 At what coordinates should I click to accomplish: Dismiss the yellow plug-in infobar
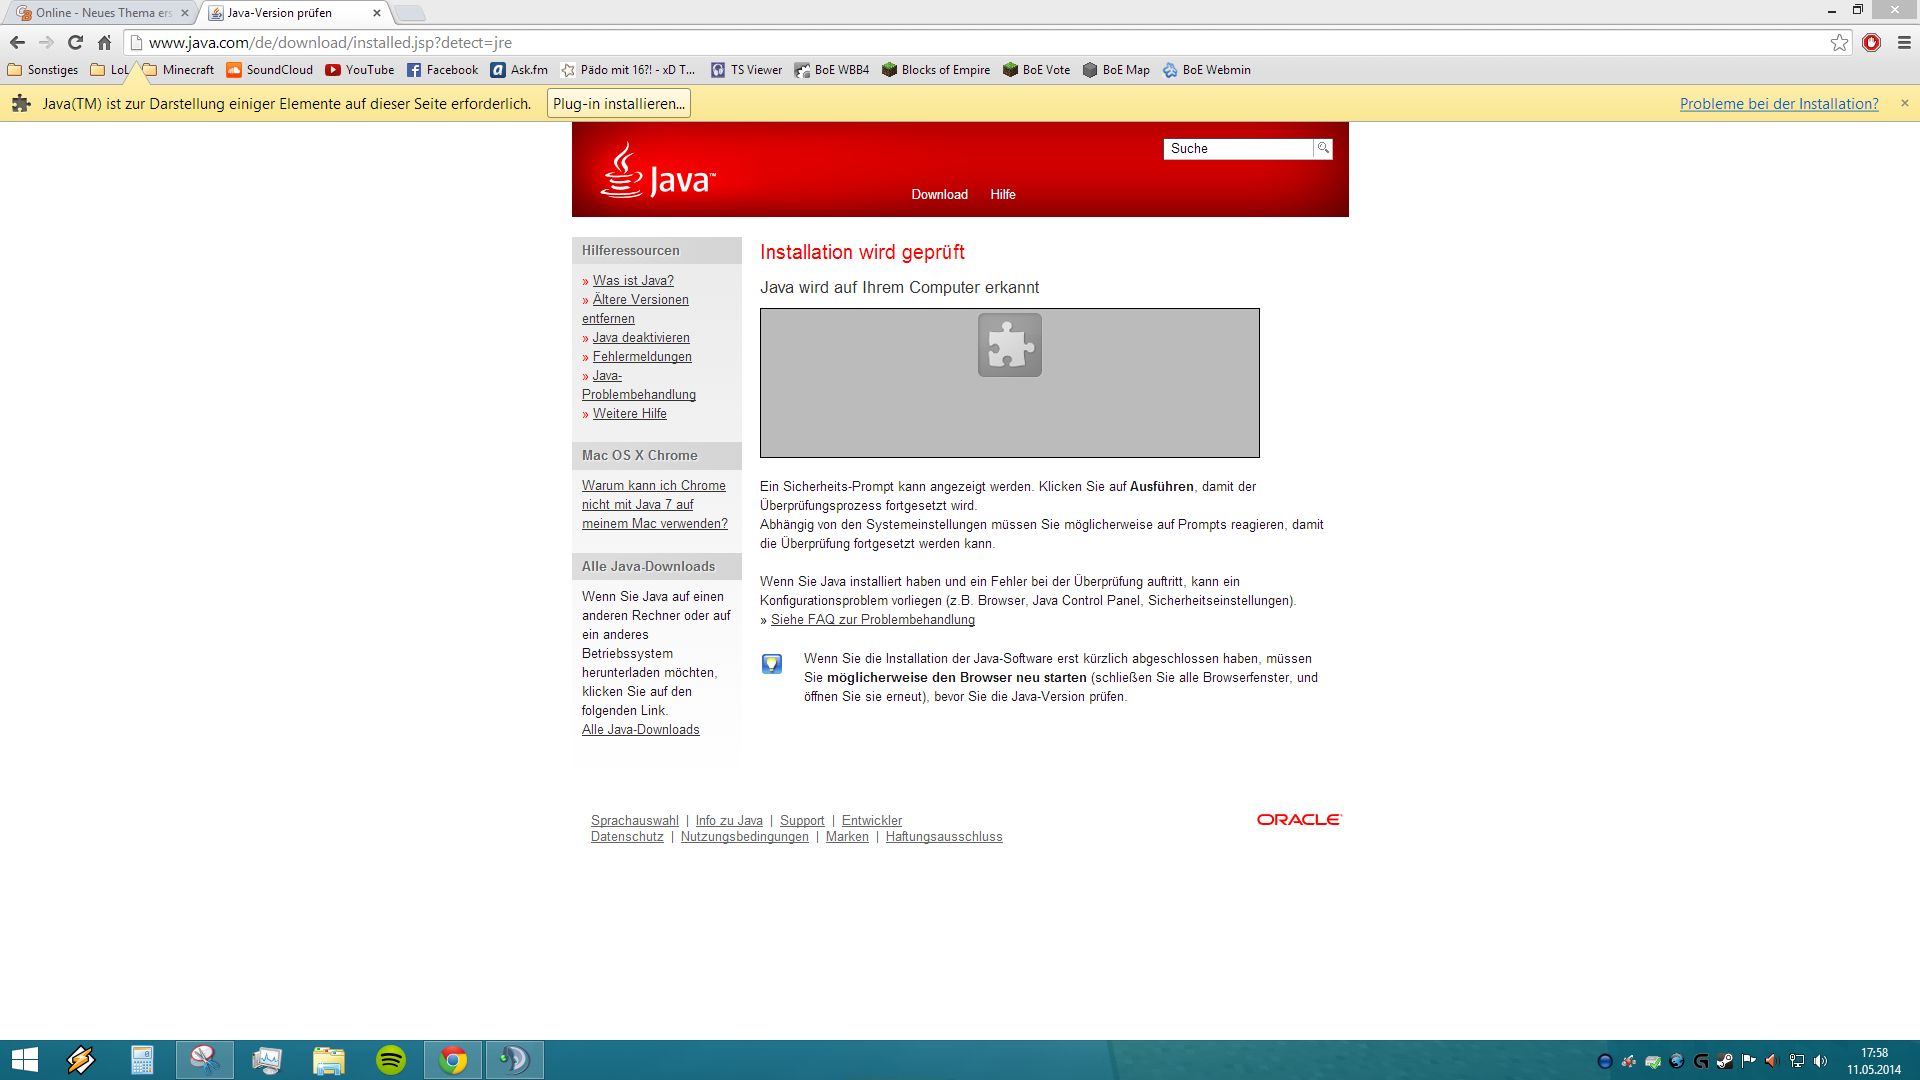point(1905,103)
